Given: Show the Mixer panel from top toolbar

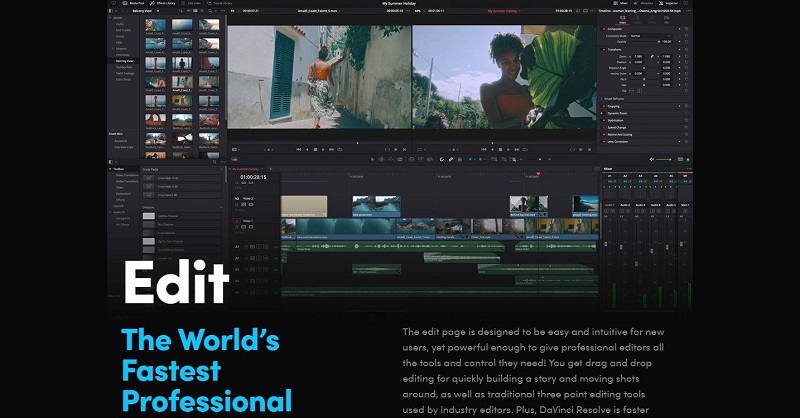Looking at the screenshot, I should pos(621,3).
